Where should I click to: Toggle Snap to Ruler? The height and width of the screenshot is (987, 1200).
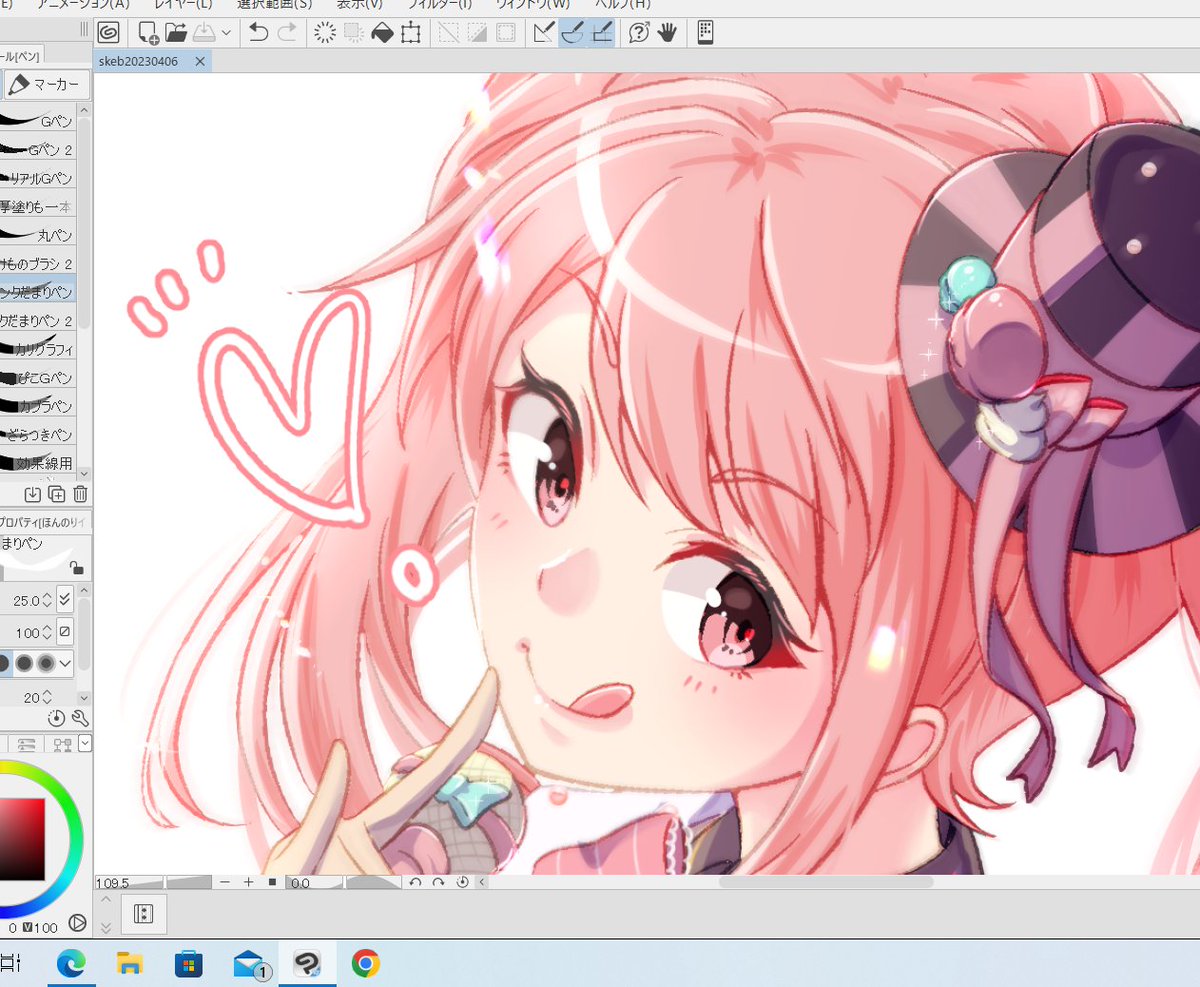pos(544,33)
